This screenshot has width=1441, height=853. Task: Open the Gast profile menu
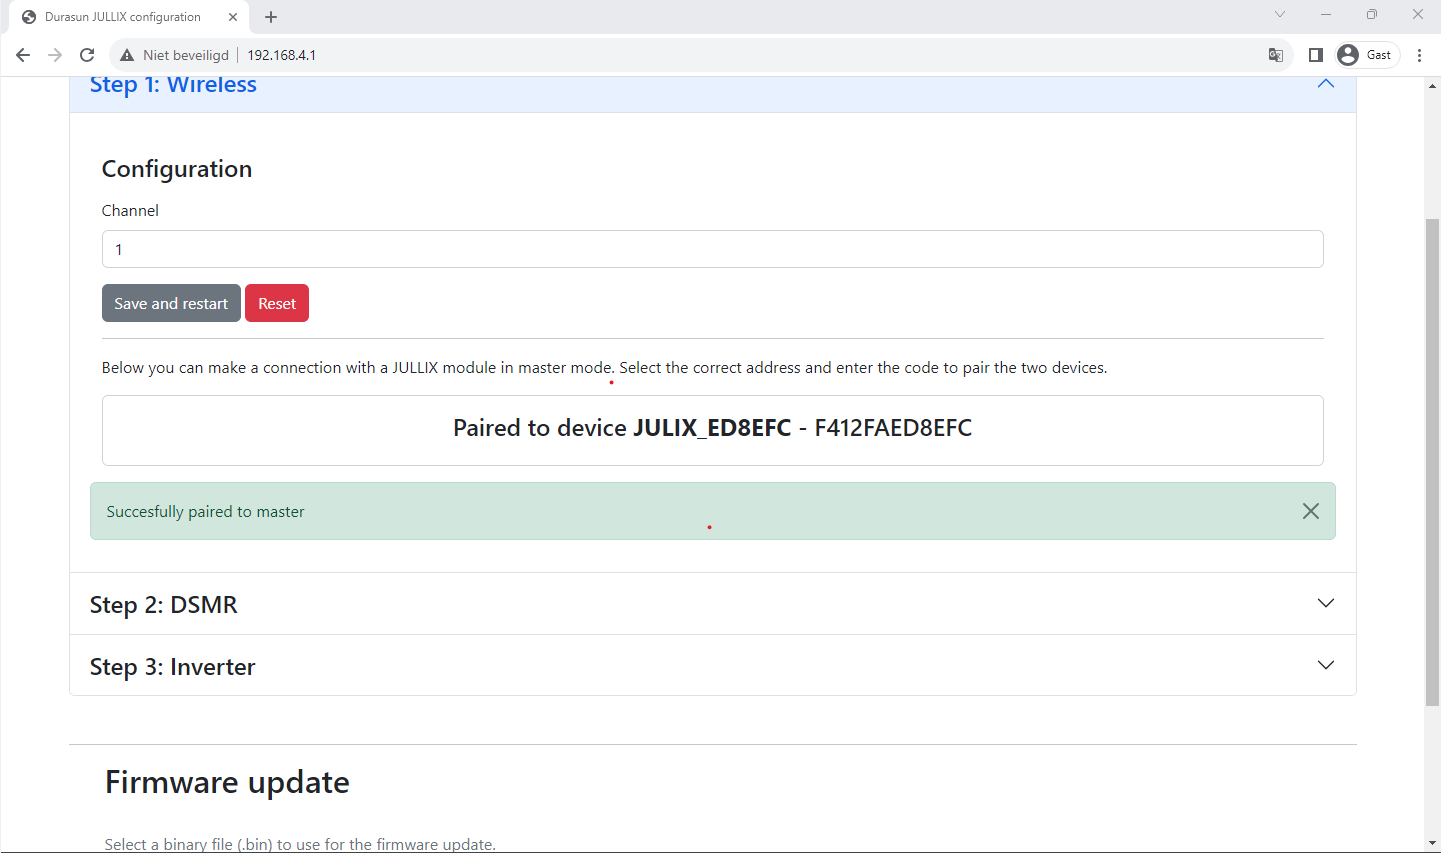tap(1366, 55)
